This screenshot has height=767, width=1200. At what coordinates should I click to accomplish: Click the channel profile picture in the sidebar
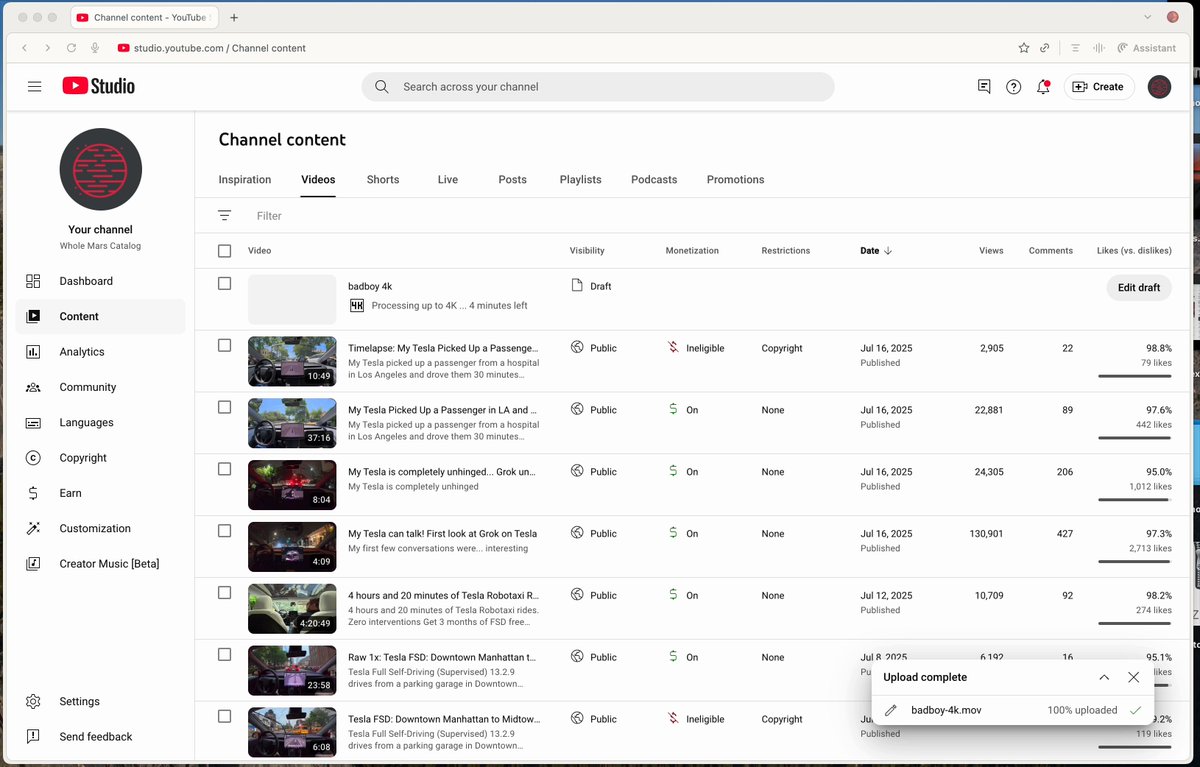(101, 169)
